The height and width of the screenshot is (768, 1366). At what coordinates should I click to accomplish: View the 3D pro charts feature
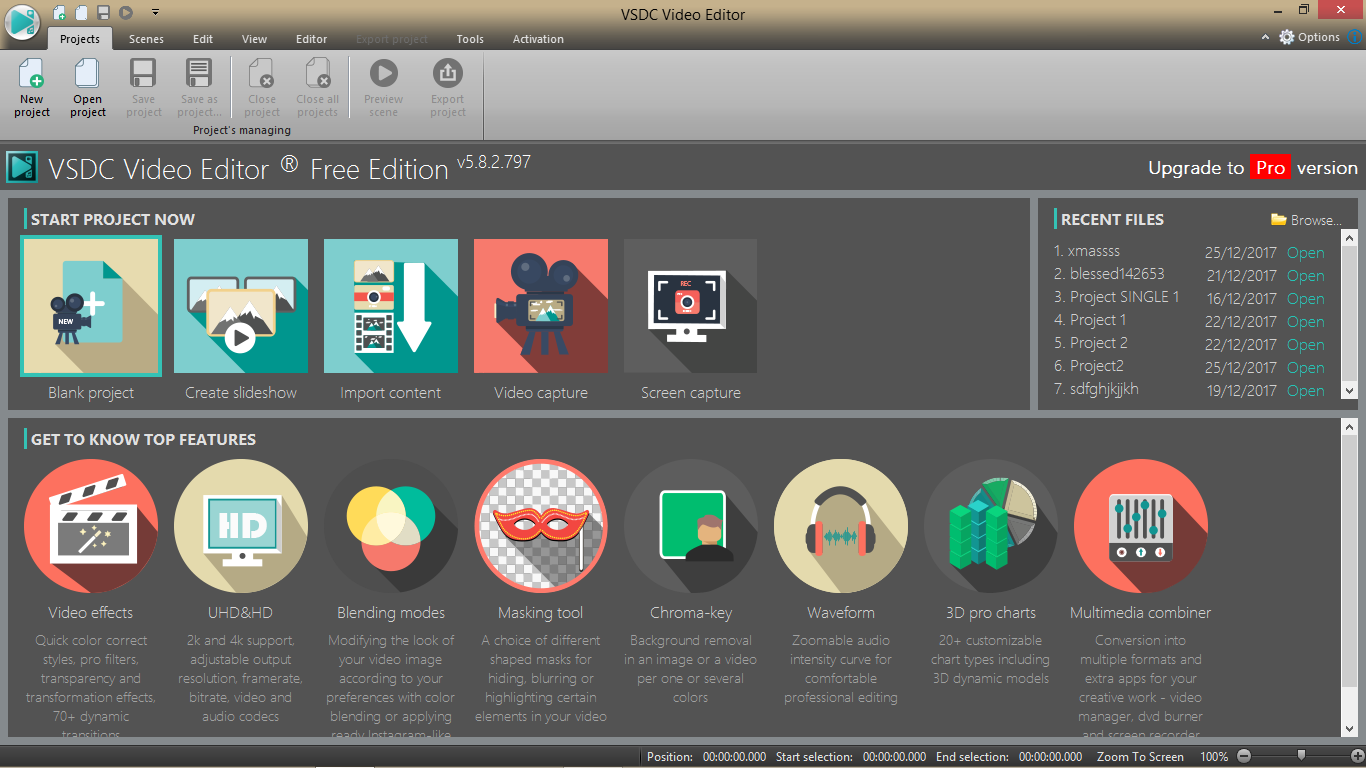point(990,525)
